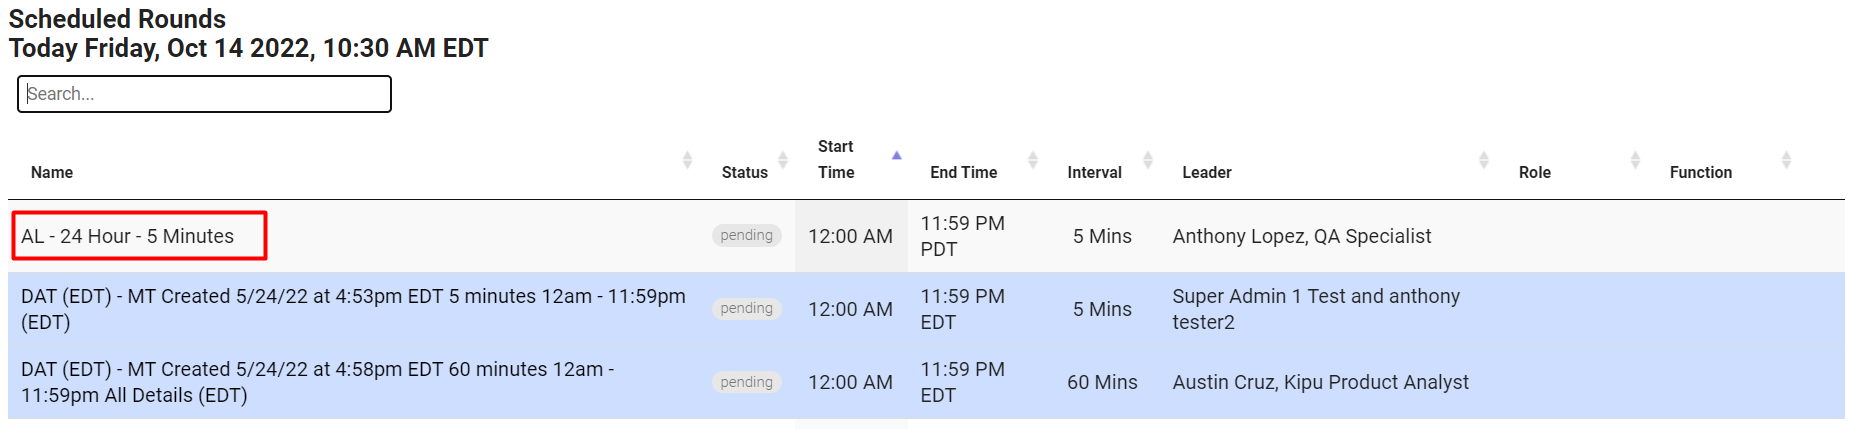The width and height of the screenshot is (1851, 429).
Task: Click the 60 Mins interval cell
Action: pyautogui.click(x=1102, y=382)
